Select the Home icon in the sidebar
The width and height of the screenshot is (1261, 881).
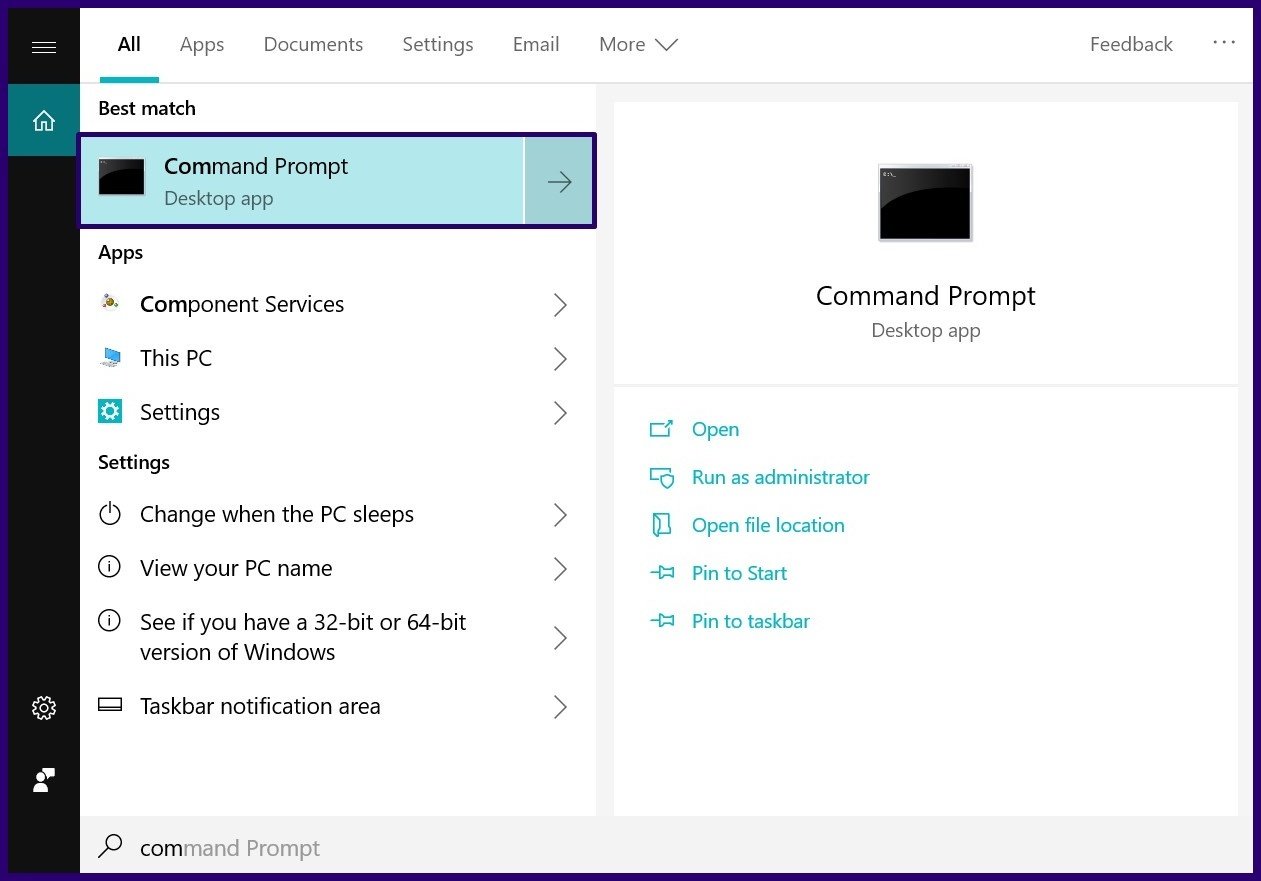[44, 120]
